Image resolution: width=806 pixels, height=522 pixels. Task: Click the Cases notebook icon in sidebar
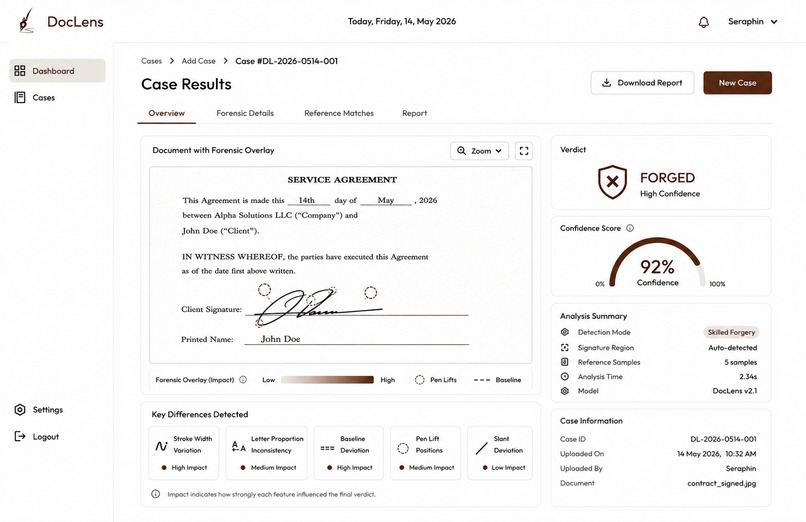20,97
